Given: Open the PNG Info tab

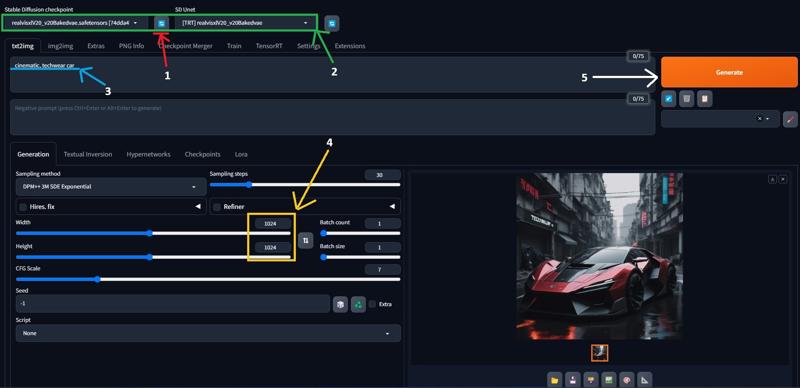Looking at the screenshot, I should 131,46.
